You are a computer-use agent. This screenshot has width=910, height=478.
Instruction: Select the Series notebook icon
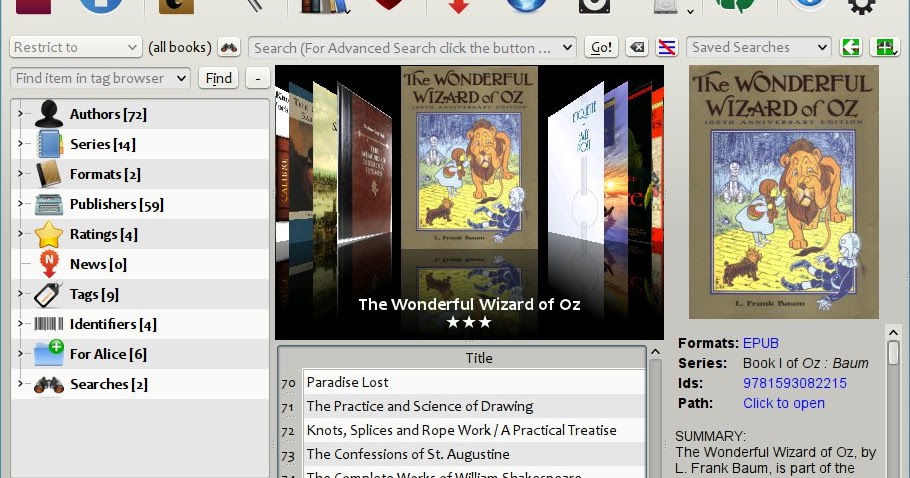(x=49, y=144)
